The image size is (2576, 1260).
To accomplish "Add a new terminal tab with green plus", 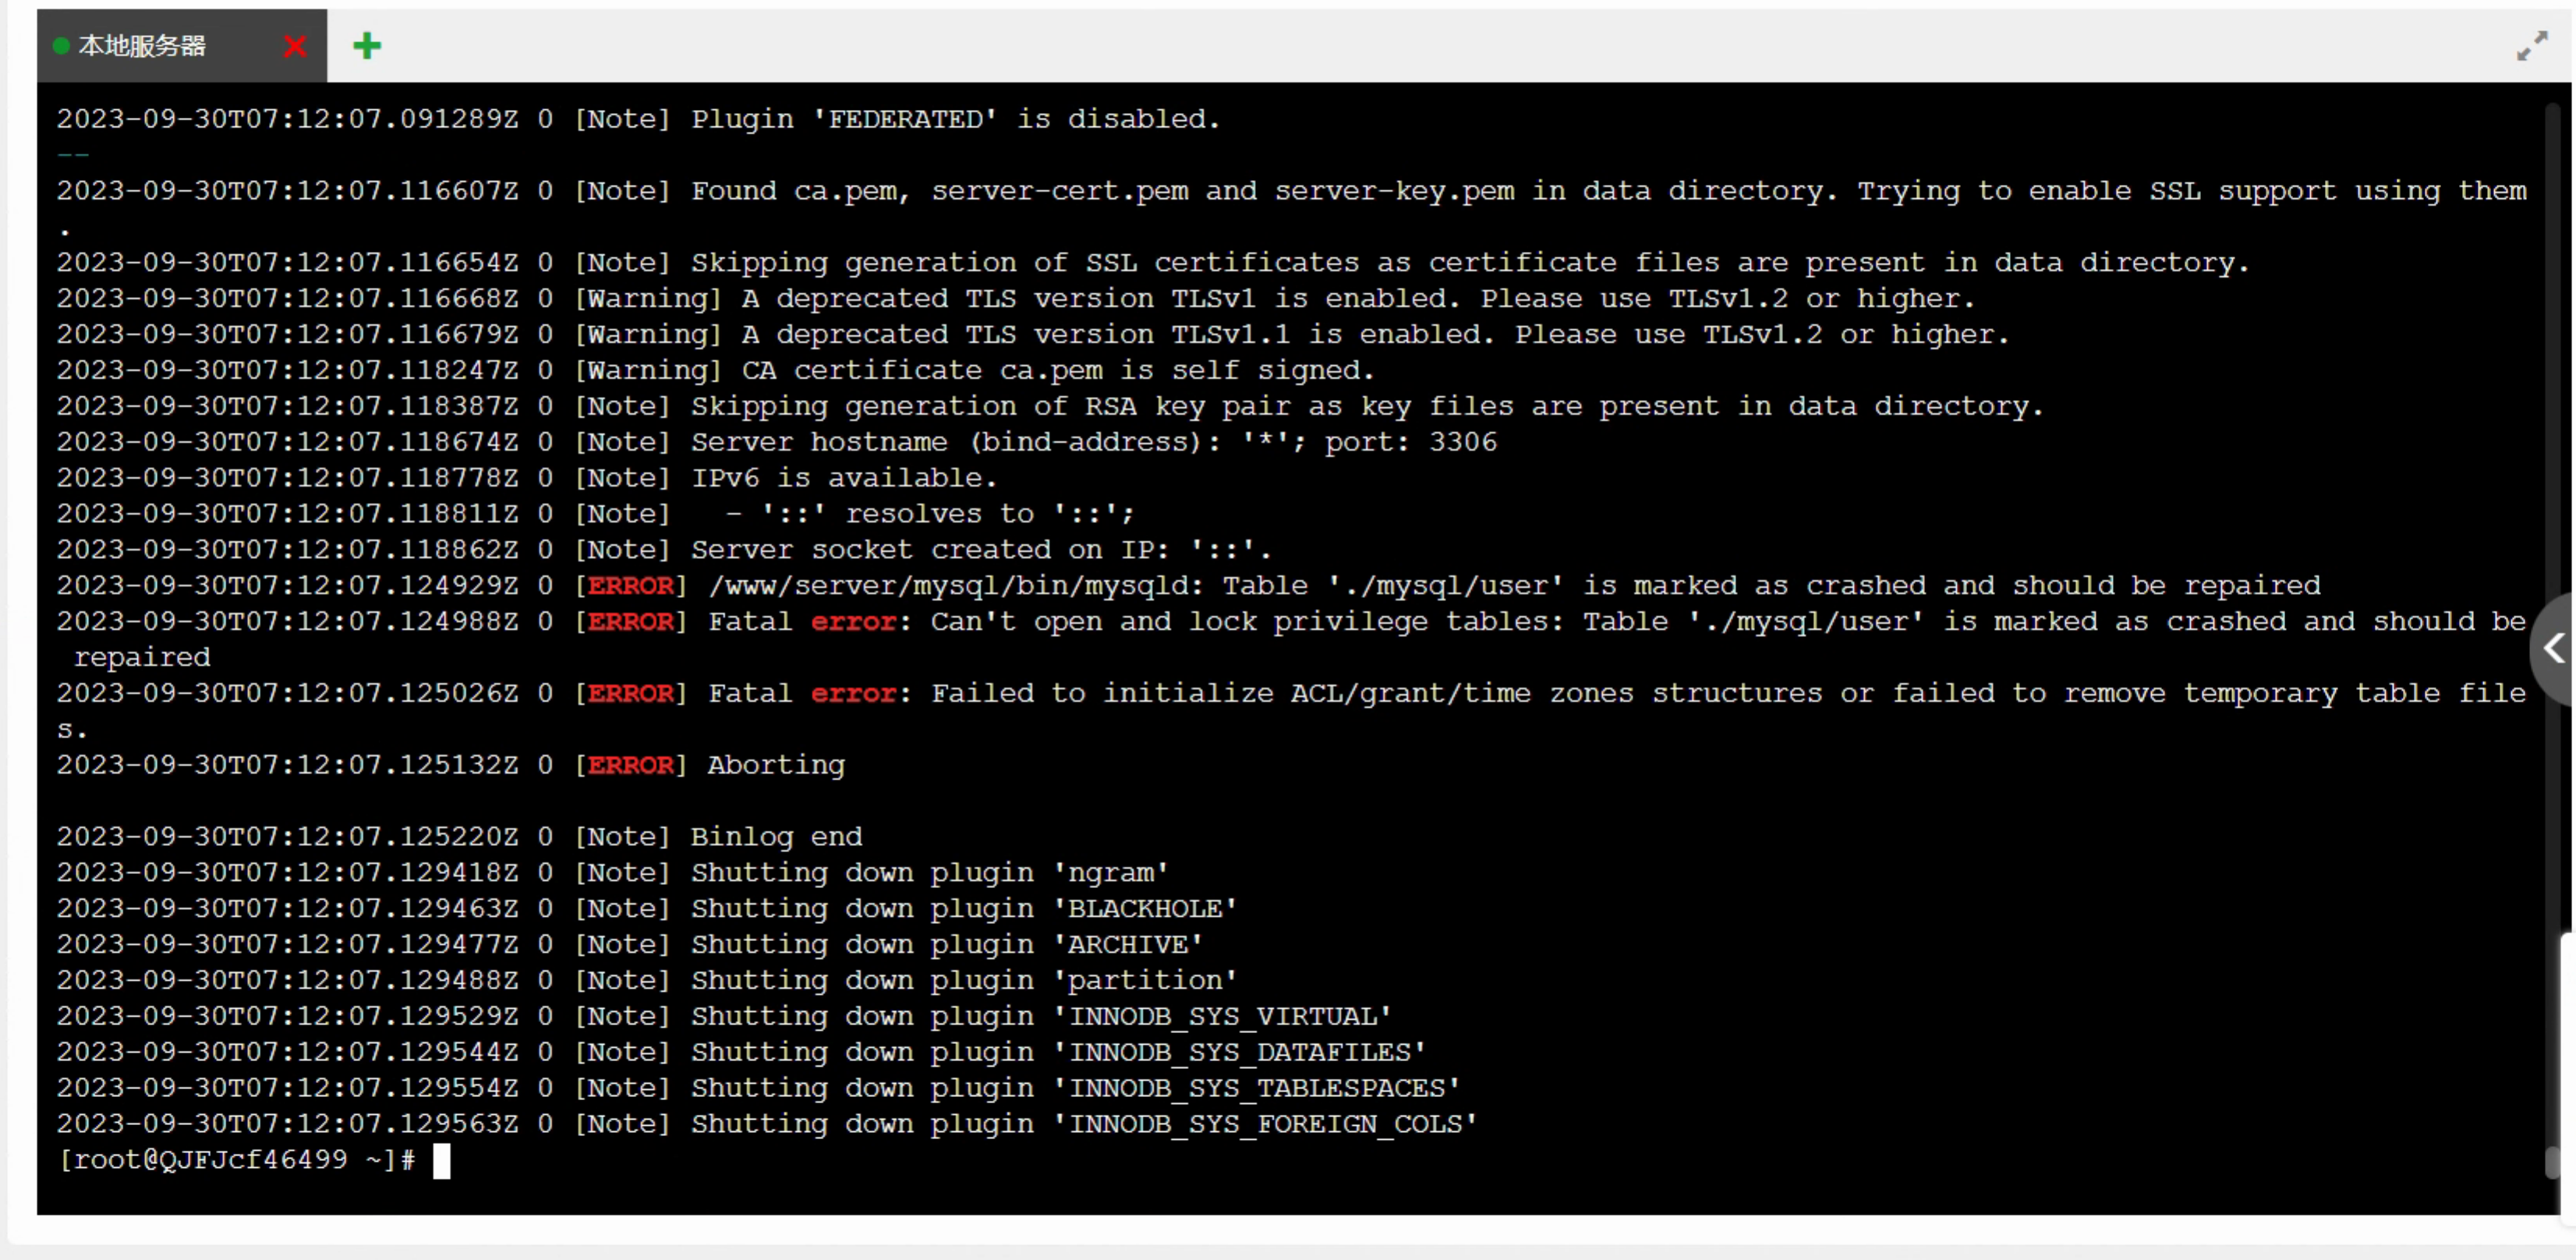I will (367, 45).
